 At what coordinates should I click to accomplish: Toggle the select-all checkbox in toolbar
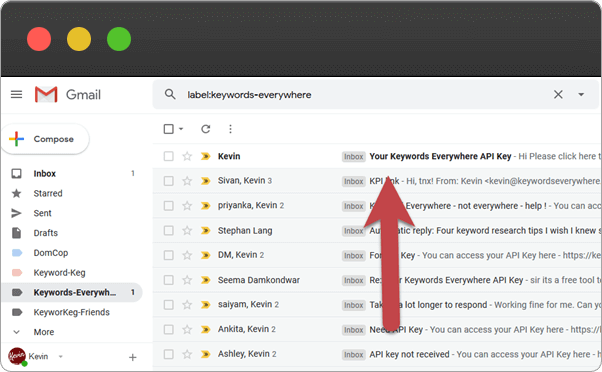[x=169, y=129]
